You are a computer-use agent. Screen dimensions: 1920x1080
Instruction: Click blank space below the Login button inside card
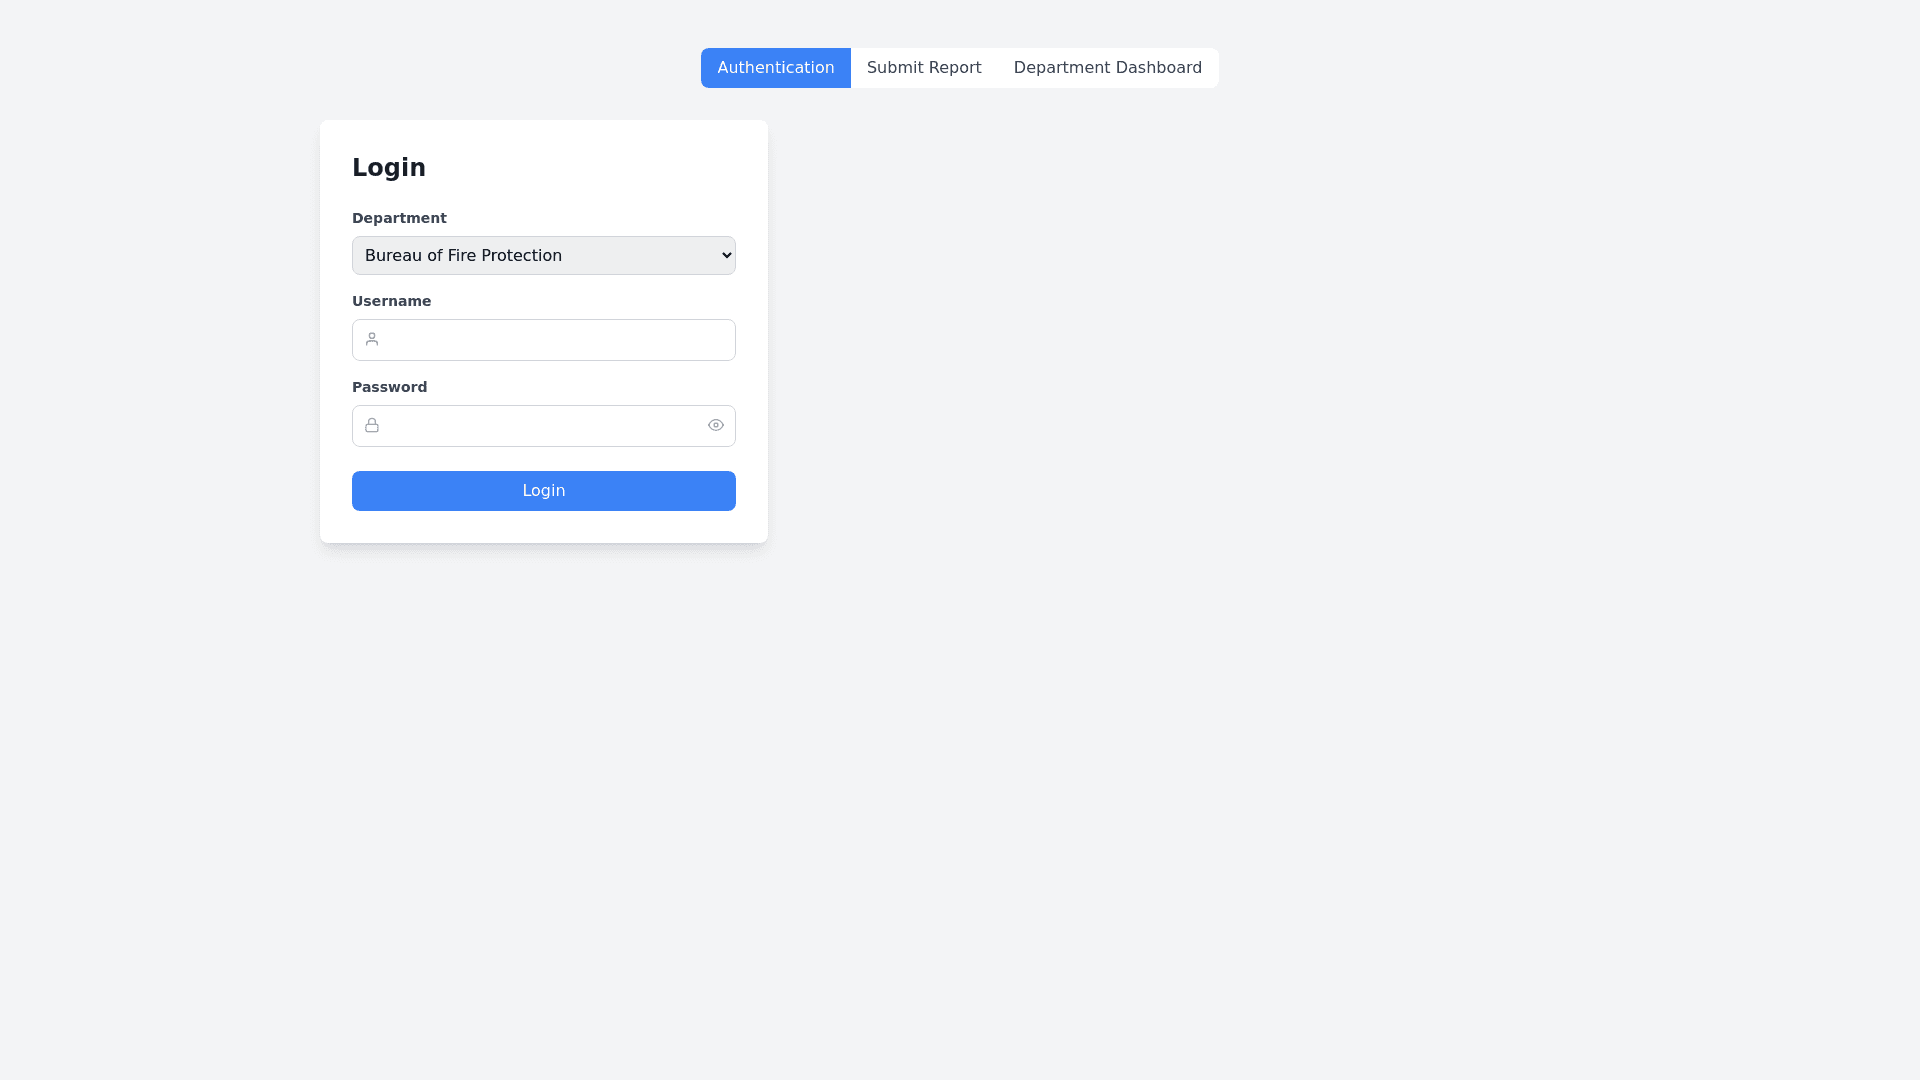[544, 527]
